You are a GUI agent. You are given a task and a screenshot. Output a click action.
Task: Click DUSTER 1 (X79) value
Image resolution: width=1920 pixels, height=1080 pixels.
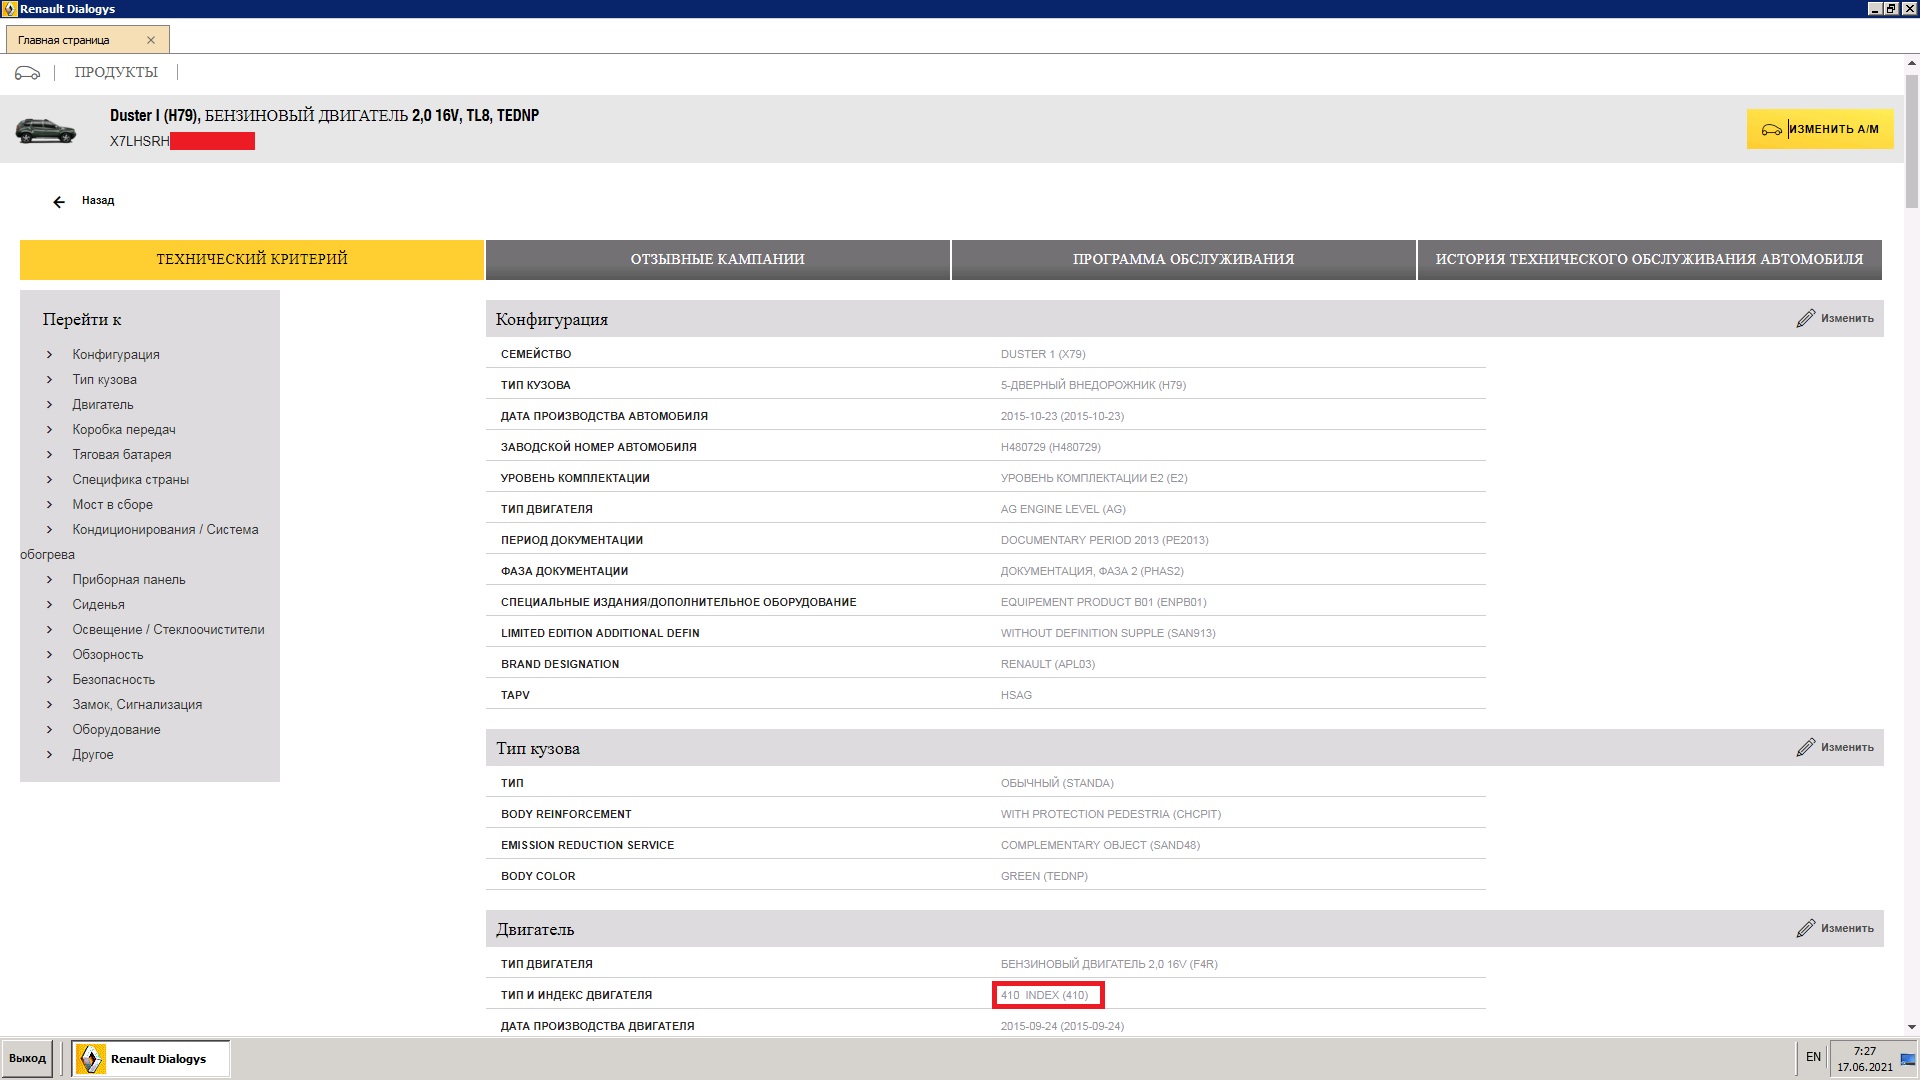click(1043, 354)
